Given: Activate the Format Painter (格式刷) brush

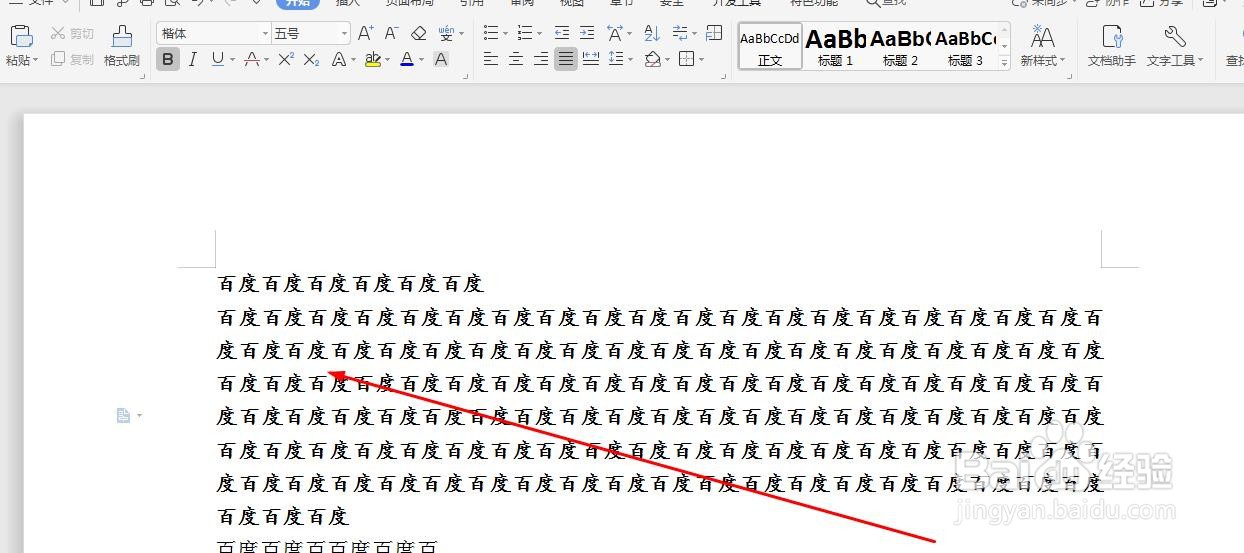Looking at the screenshot, I should coord(122,46).
